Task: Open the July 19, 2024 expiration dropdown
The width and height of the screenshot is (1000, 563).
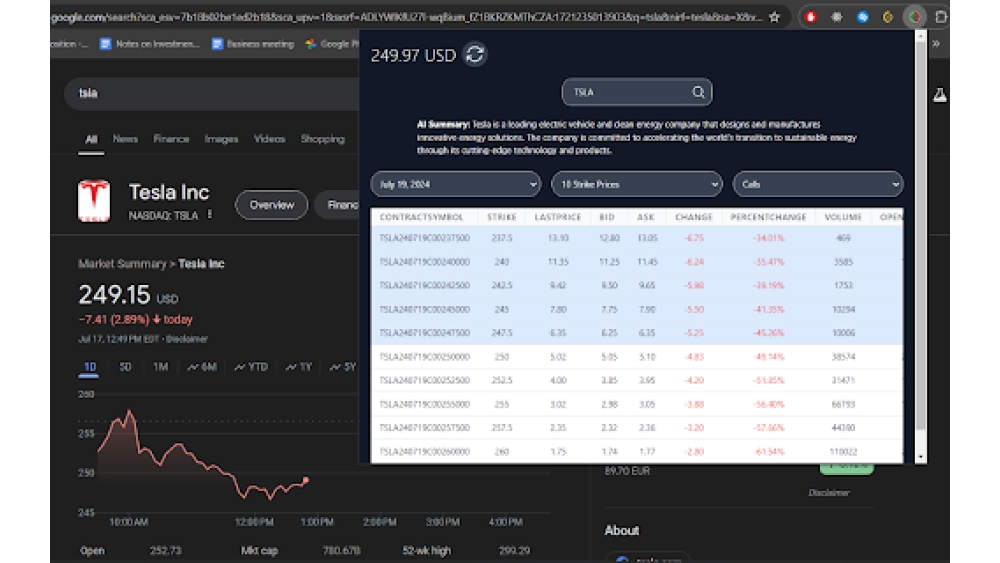Action: (x=455, y=184)
